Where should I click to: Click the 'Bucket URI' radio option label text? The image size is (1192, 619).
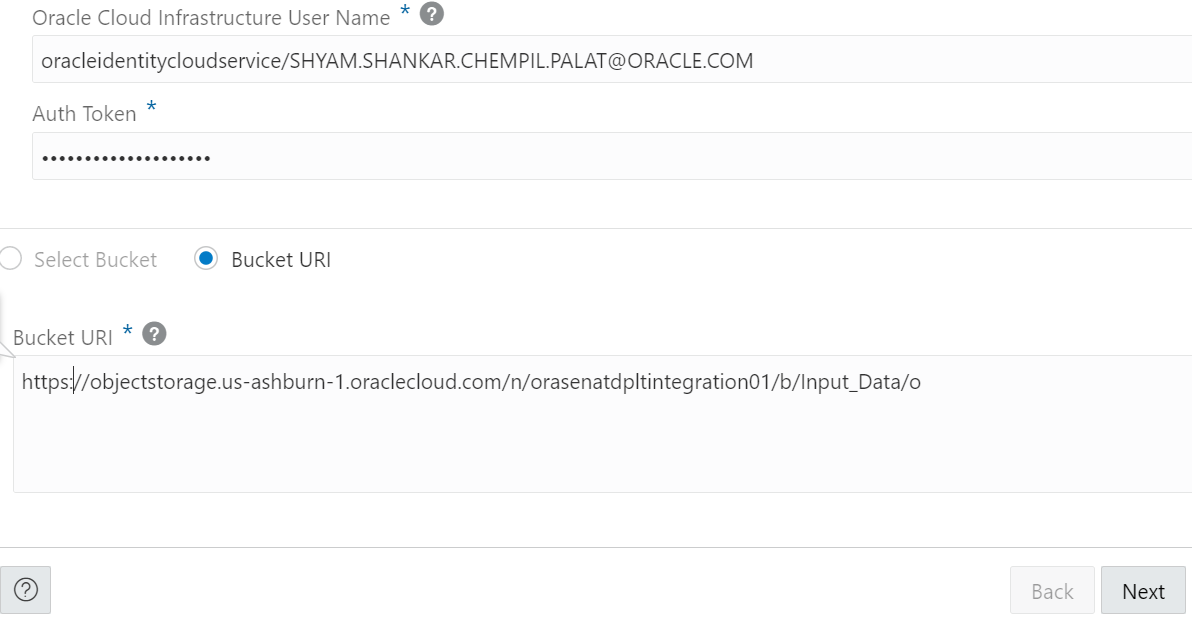pos(281,260)
